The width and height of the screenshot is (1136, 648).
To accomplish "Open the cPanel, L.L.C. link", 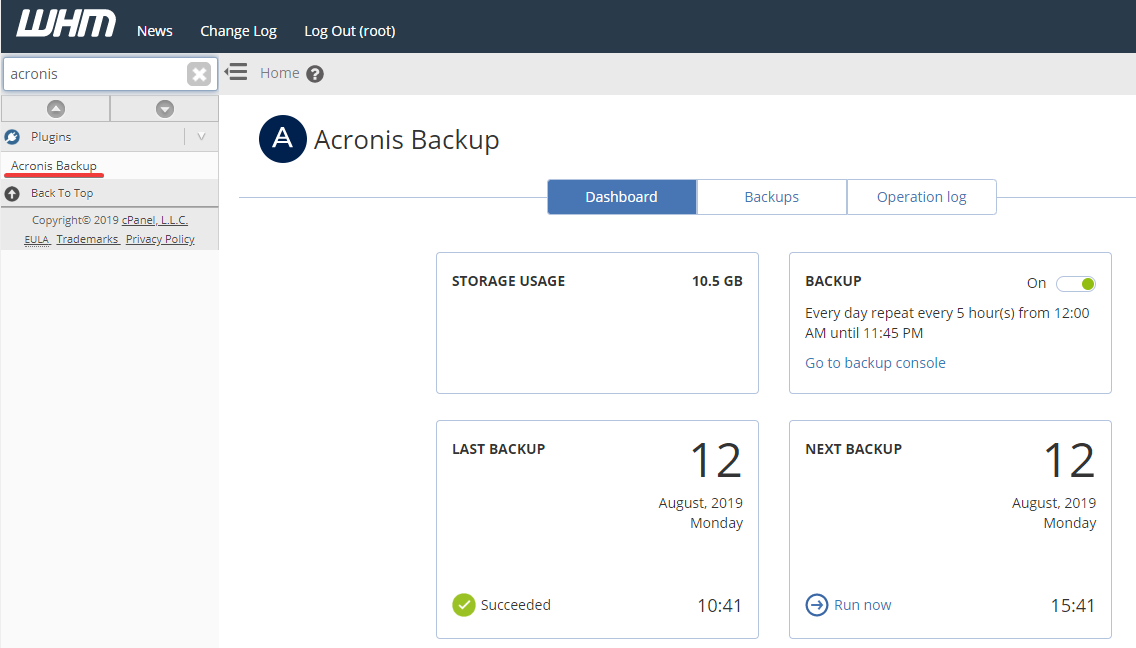I will [x=155, y=220].
